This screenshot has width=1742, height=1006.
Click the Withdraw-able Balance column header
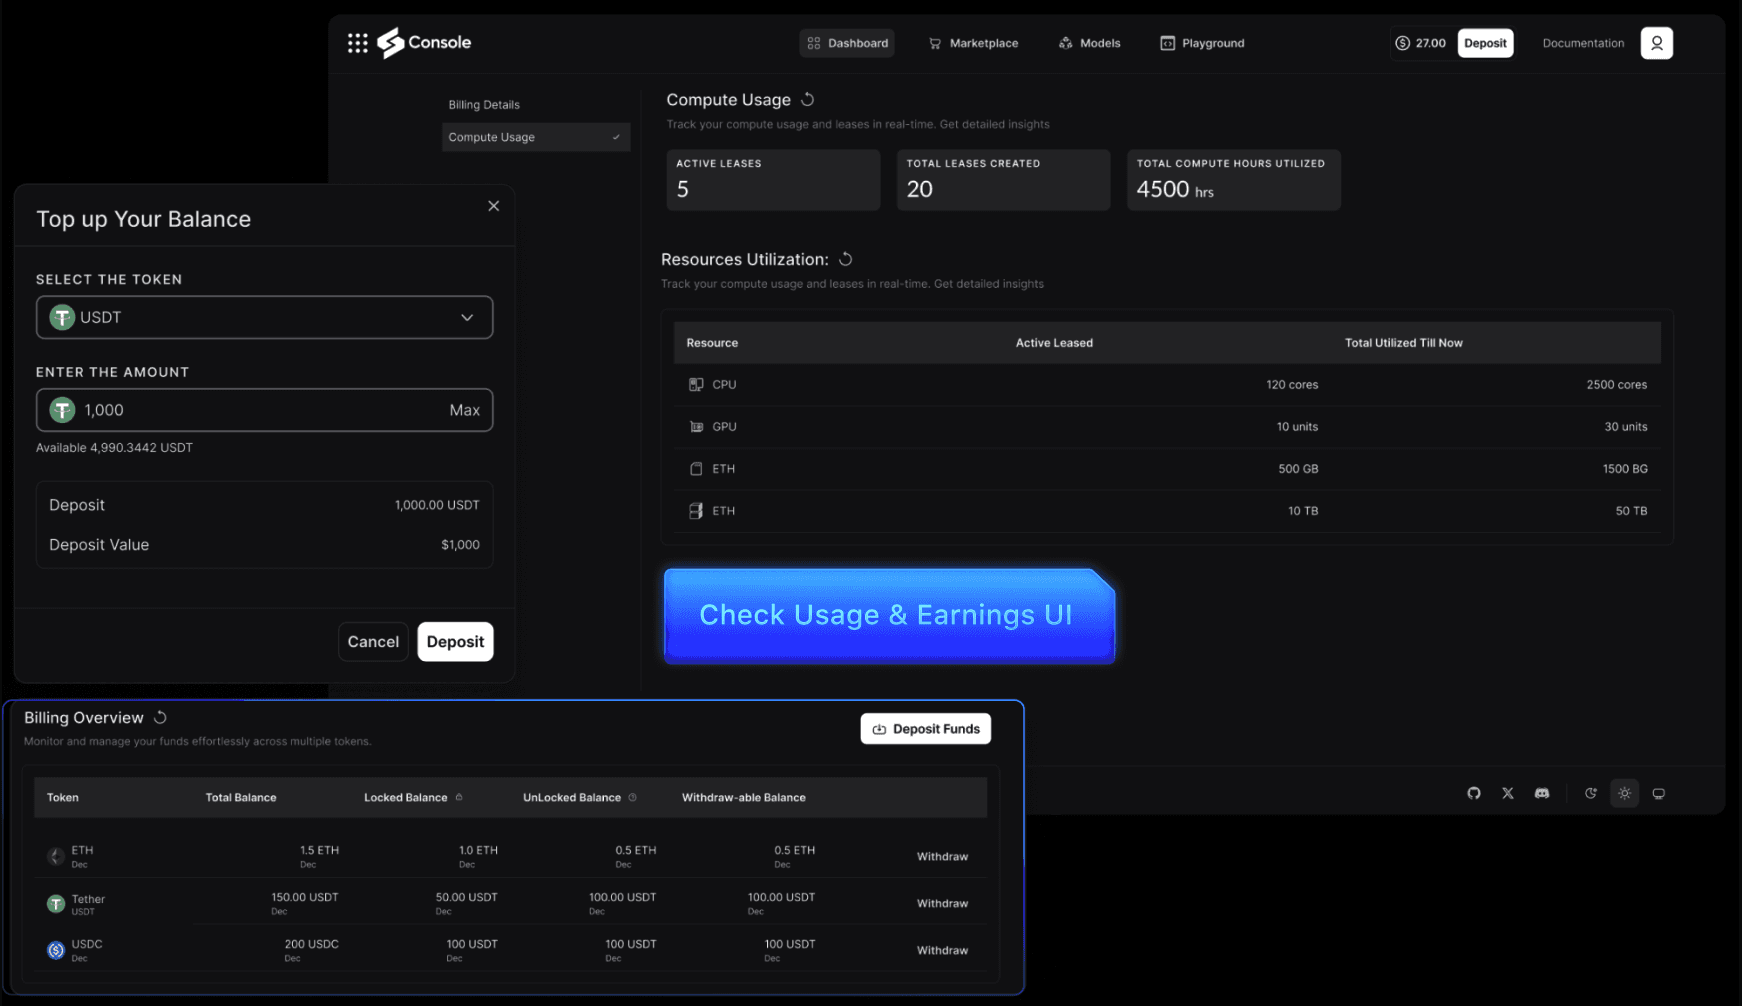coord(744,797)
